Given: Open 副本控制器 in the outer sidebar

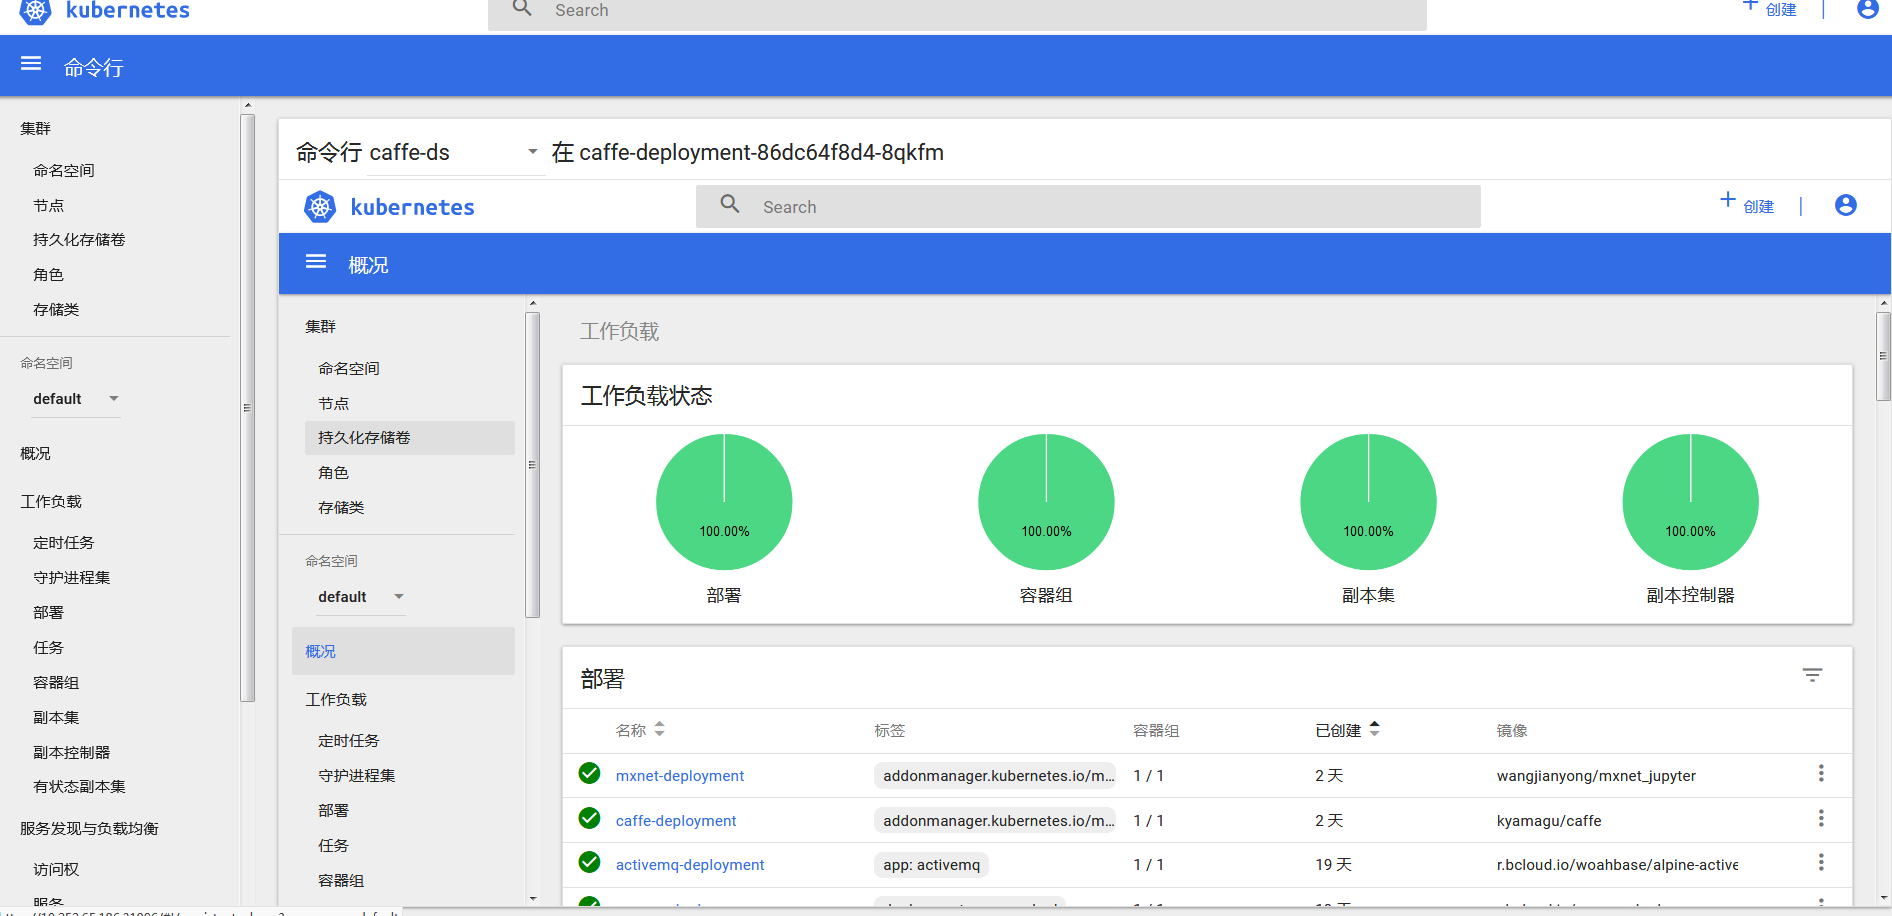Looking at the screenshot, I should click(72, 753).
